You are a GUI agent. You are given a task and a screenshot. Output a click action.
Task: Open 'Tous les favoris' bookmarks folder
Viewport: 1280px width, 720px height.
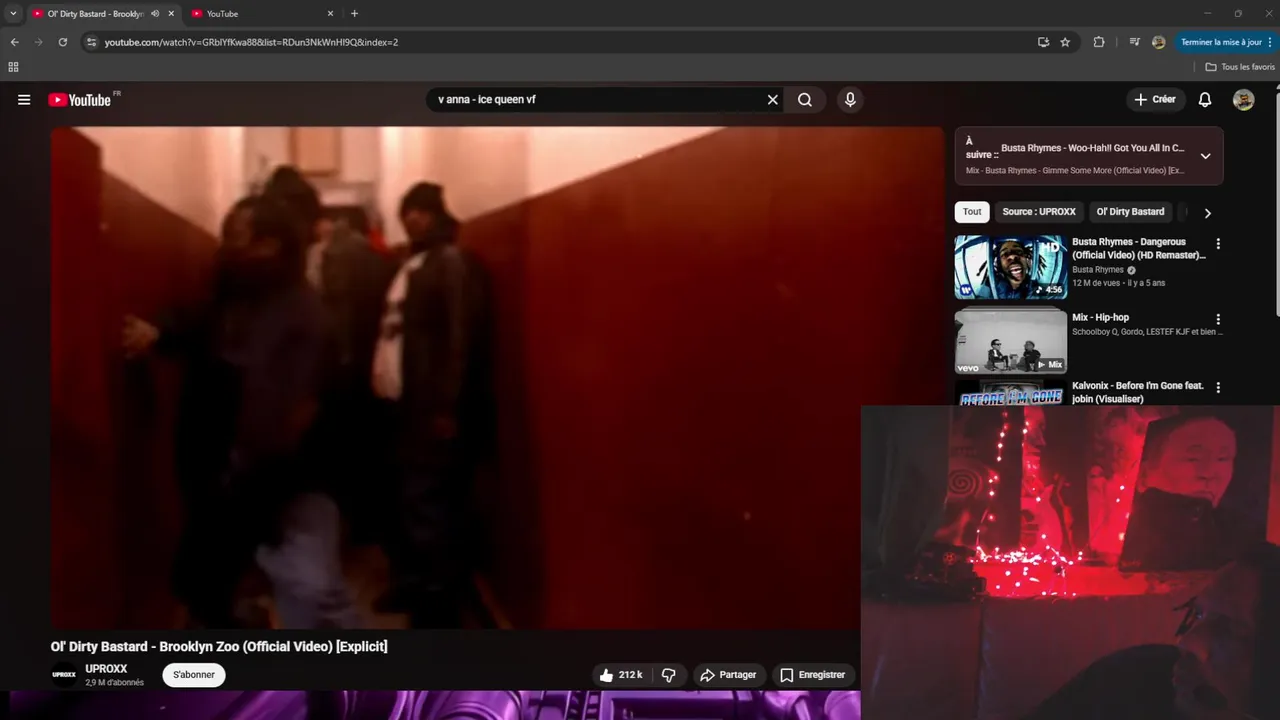click(x=1240, y=67)
